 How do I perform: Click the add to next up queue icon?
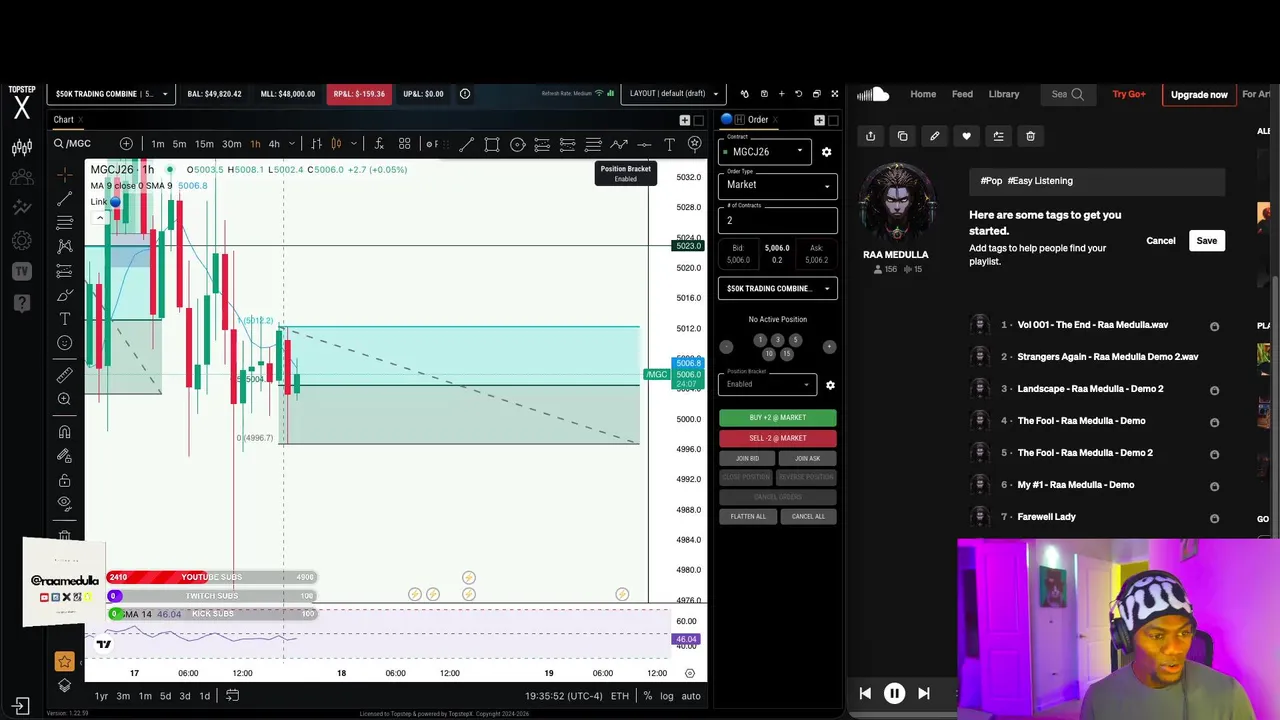(x=998, y=136)
